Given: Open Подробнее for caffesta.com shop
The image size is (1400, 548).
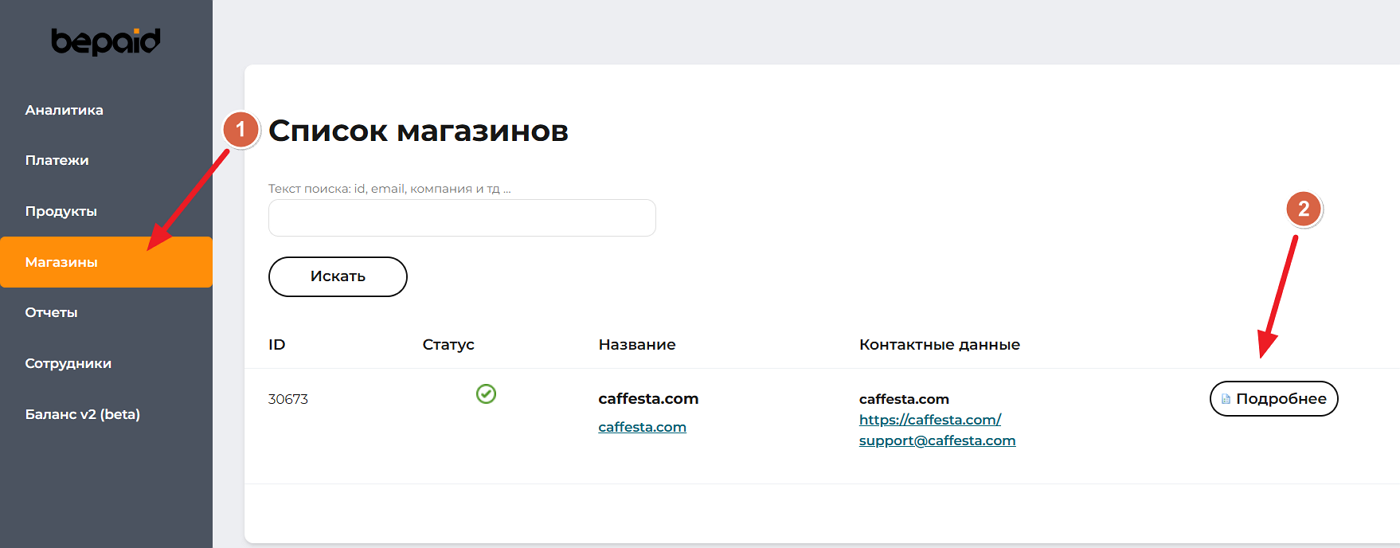Looking at the screenshot, I should tap(1274, 399).
